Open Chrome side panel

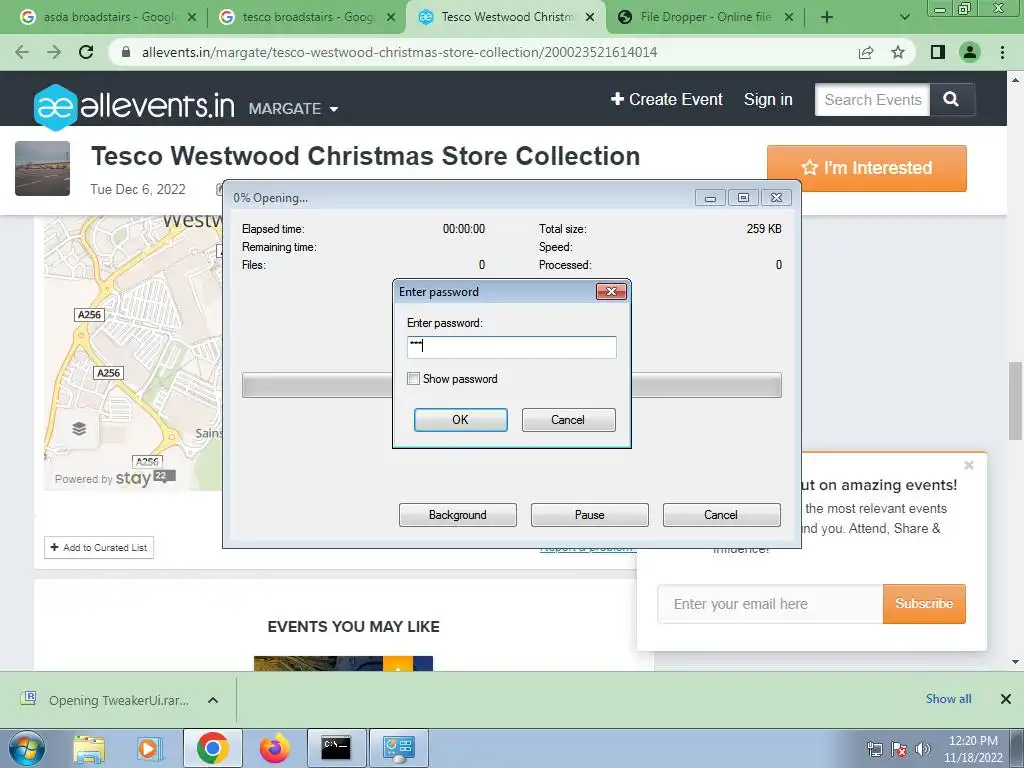tap(938, 52)
